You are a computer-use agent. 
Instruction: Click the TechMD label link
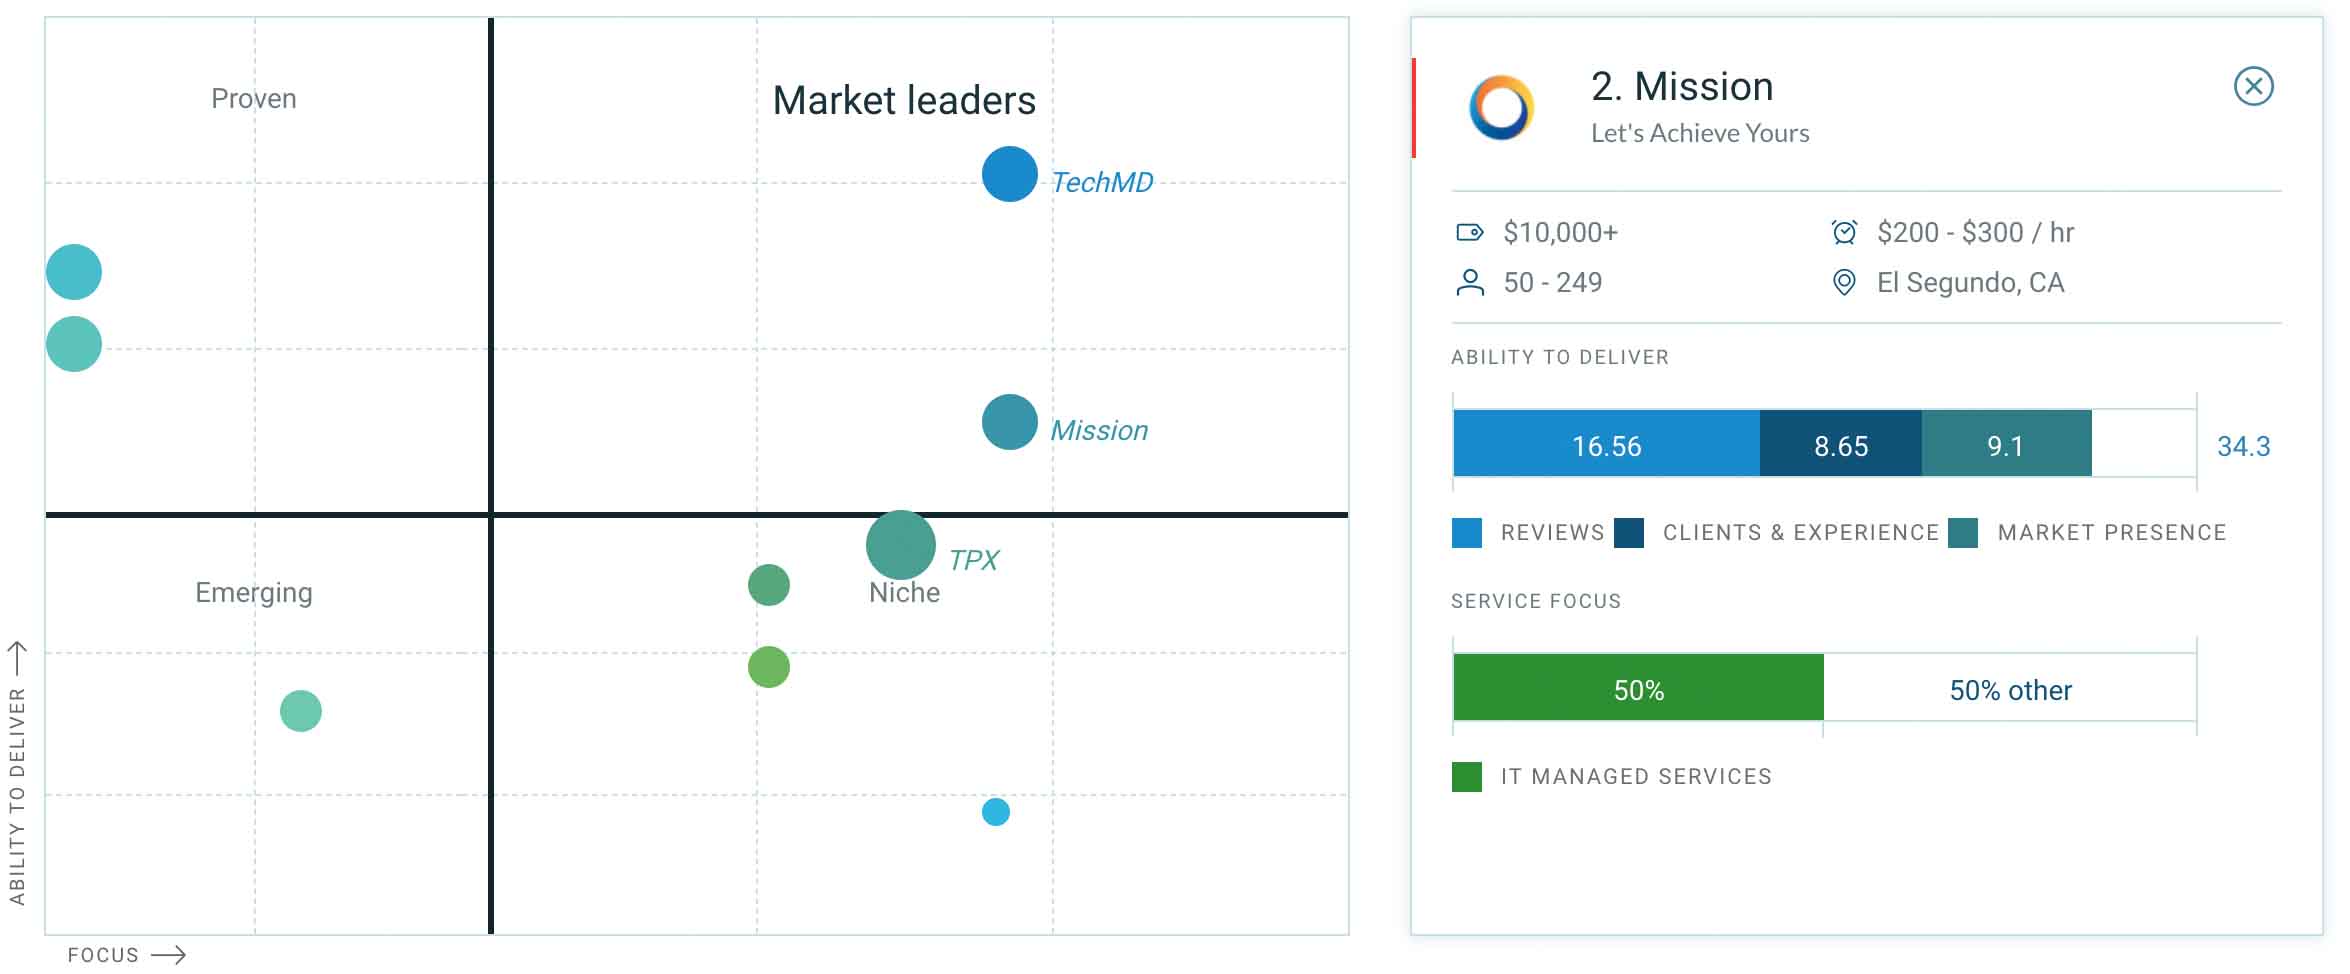click(1102, 183)
